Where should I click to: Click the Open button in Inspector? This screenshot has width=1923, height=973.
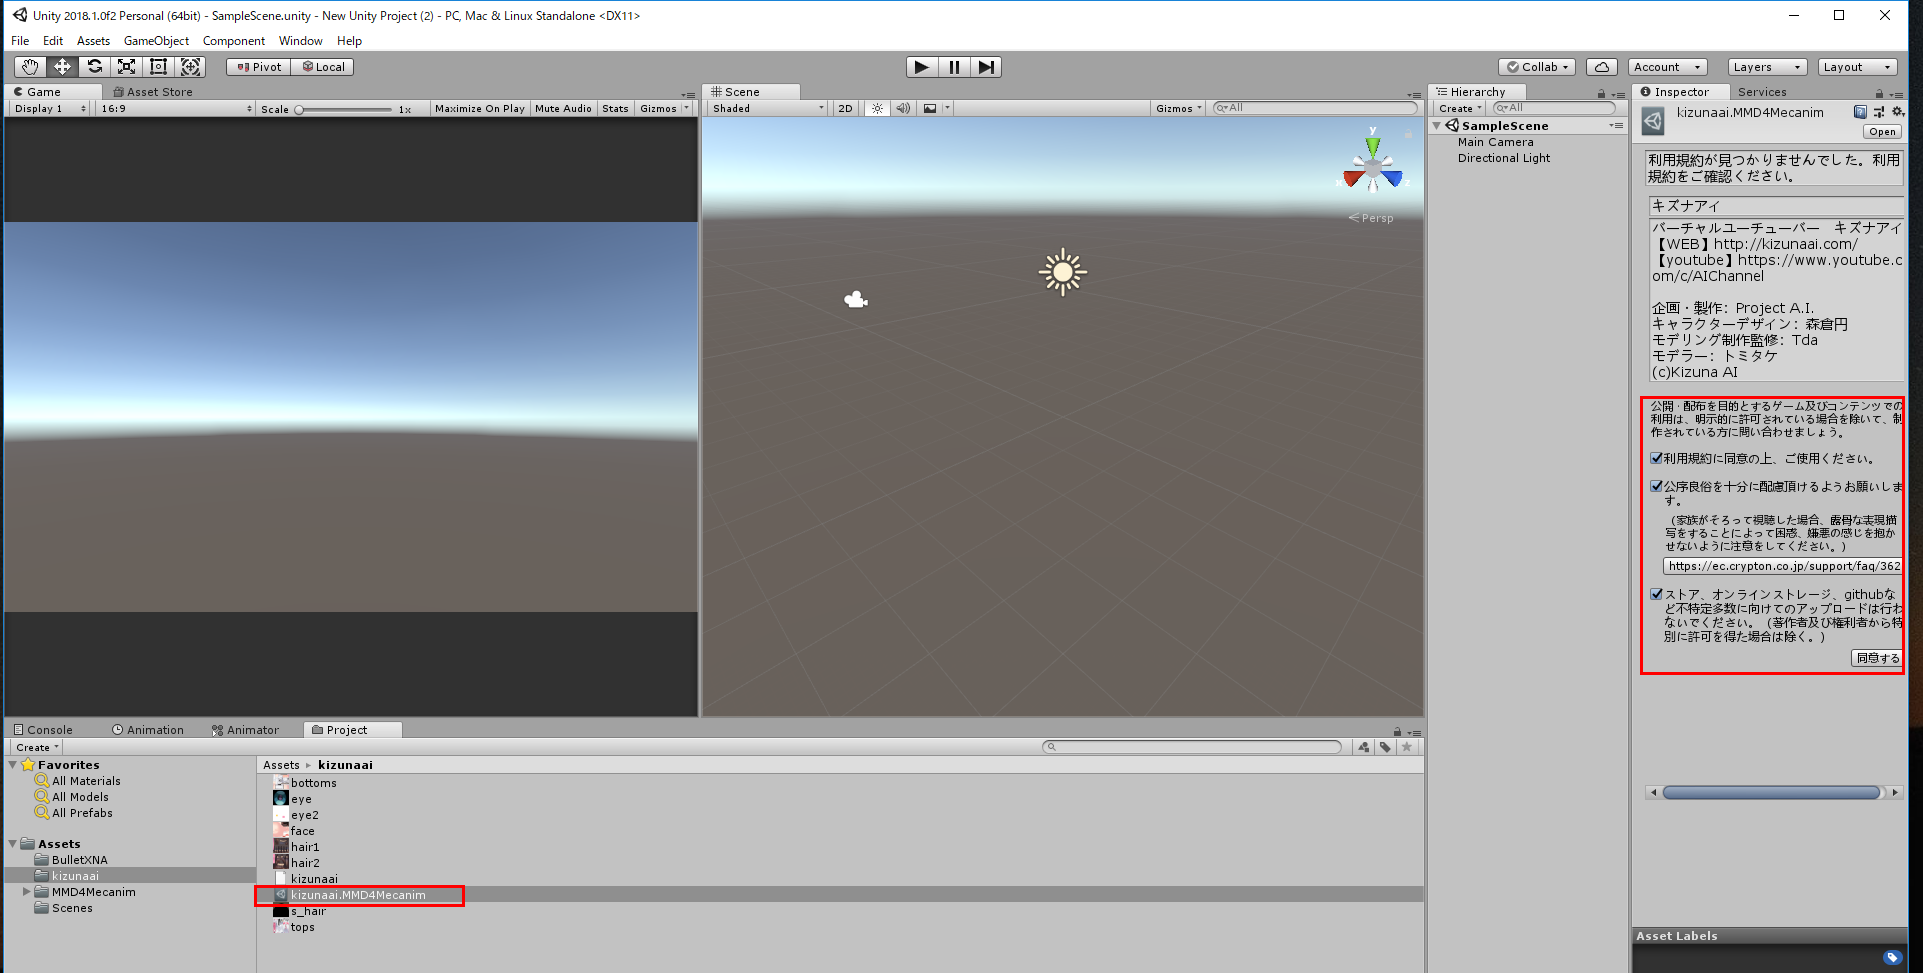[x=1882, y=132]
